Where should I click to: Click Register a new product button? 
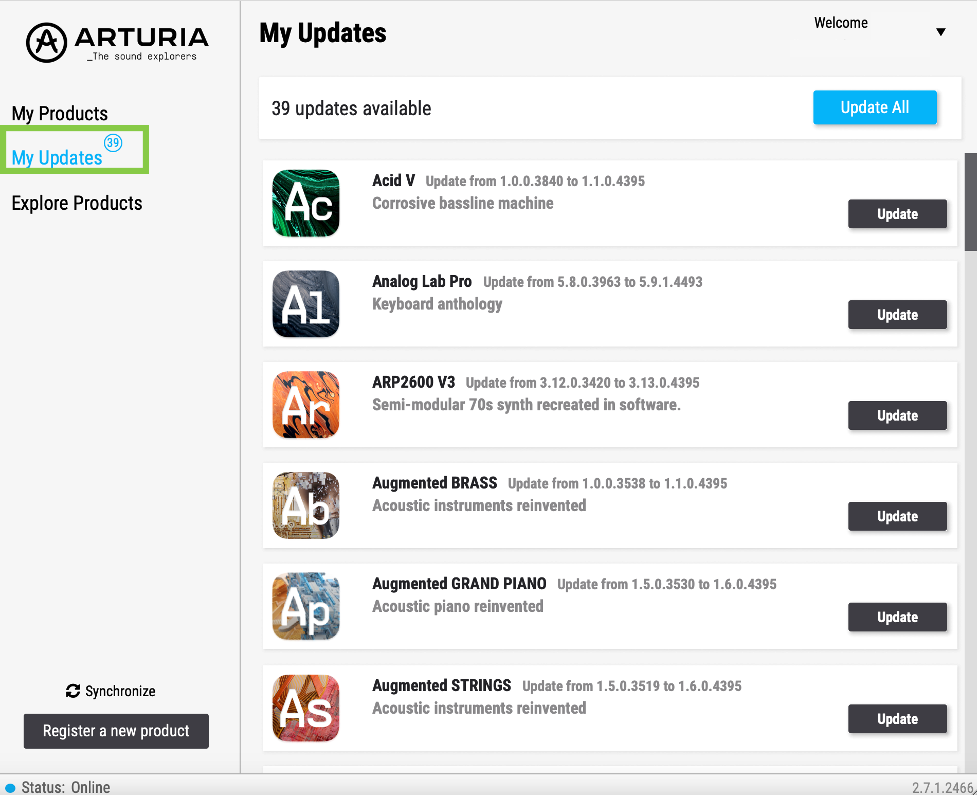[x=116, y=731]
